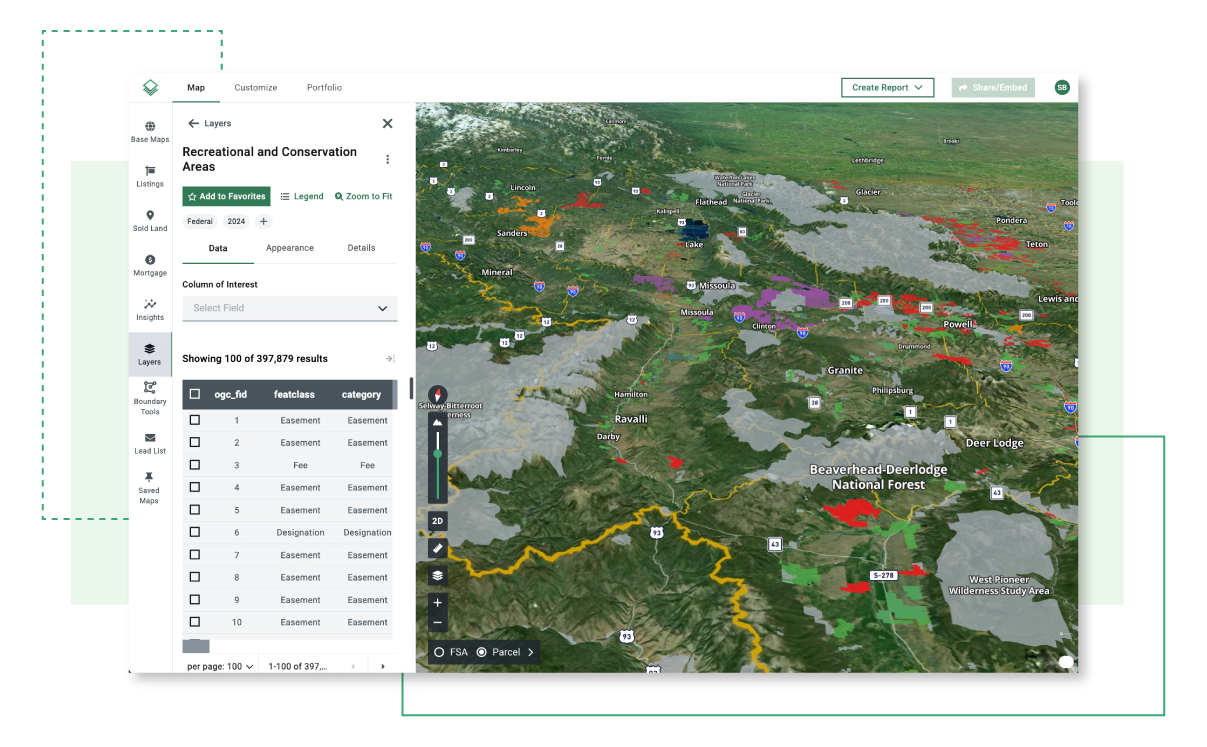
Task: Select all rows using the header checkbox
Action: [195, 394]
